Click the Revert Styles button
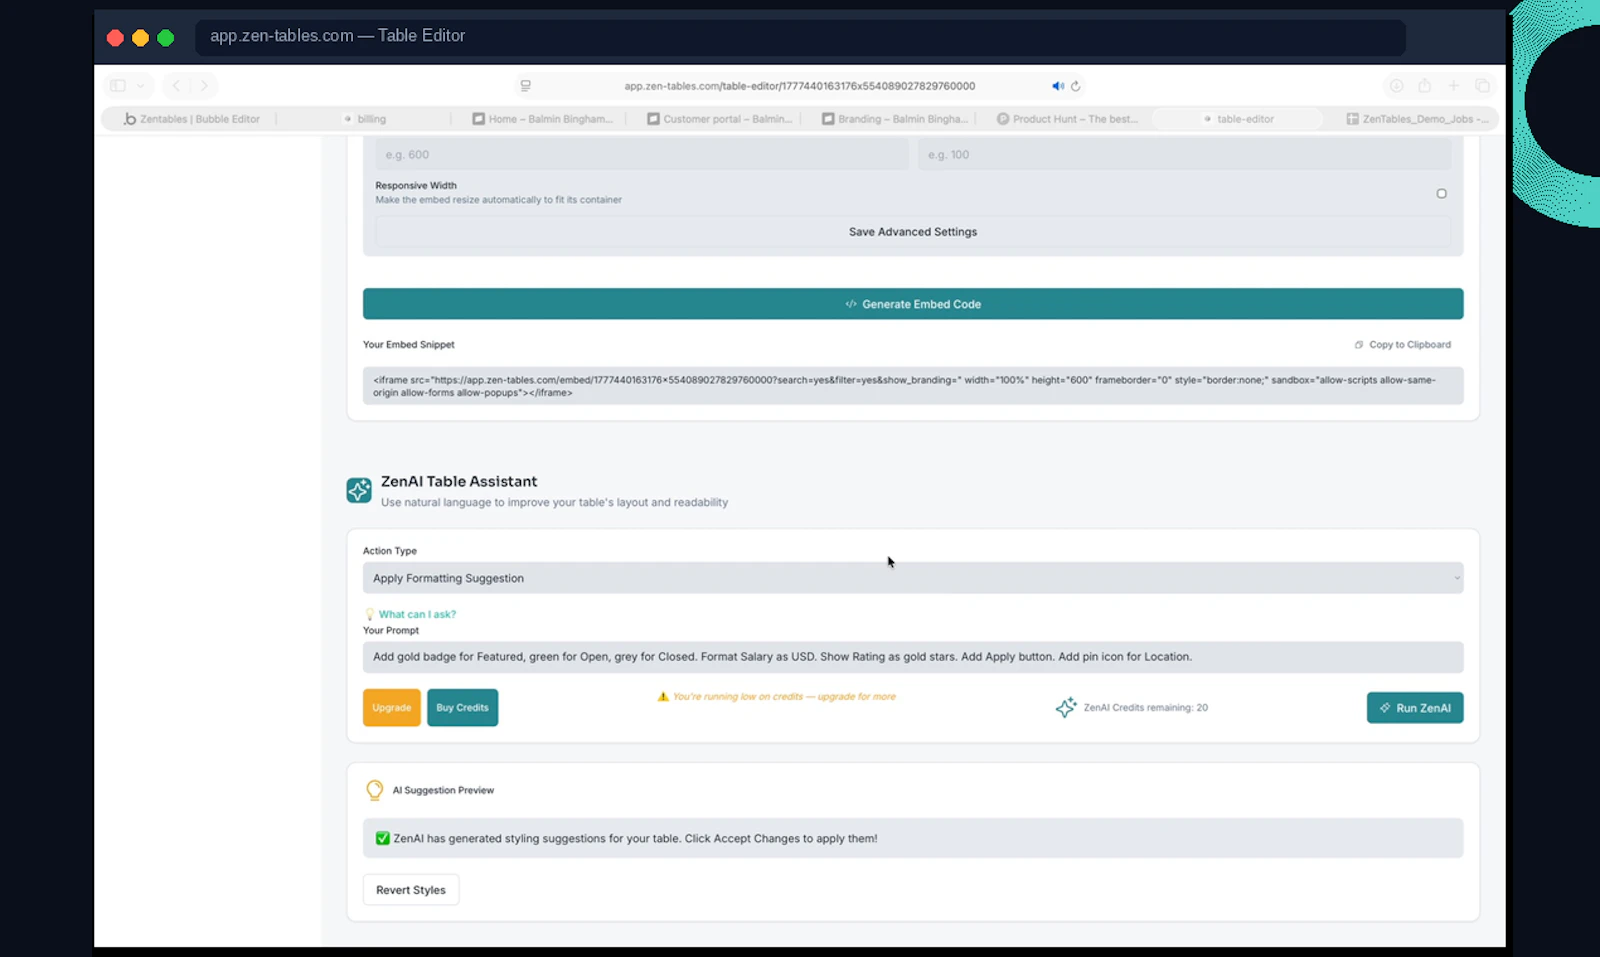The image size is (1600, 957). pyautogui.click(x=411, y=890)
